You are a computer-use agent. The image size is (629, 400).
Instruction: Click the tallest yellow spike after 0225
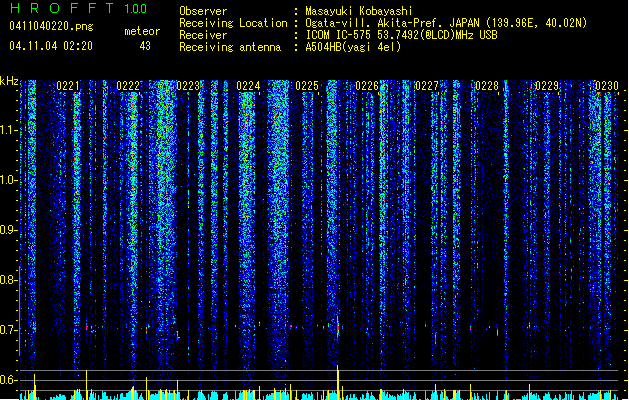(338, 382)
